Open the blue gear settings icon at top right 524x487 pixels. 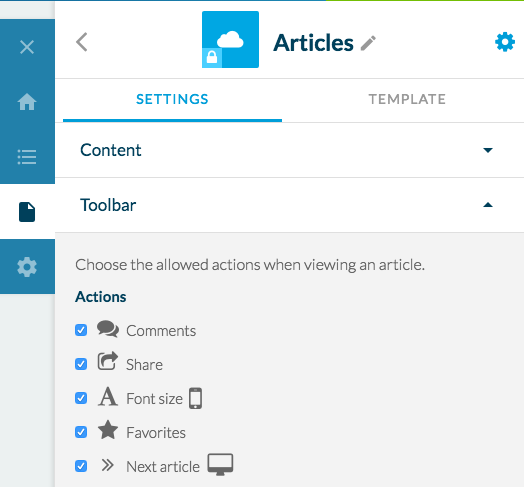coord(505,42)
